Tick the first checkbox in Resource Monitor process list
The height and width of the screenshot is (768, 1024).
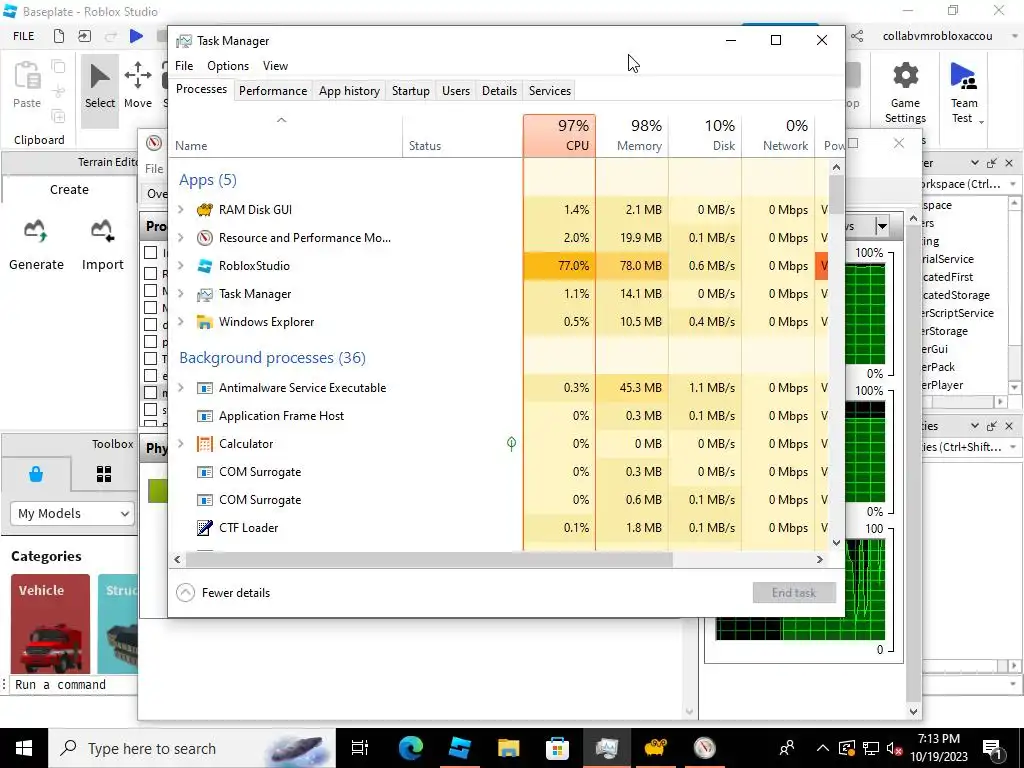[x=150, y=252]
